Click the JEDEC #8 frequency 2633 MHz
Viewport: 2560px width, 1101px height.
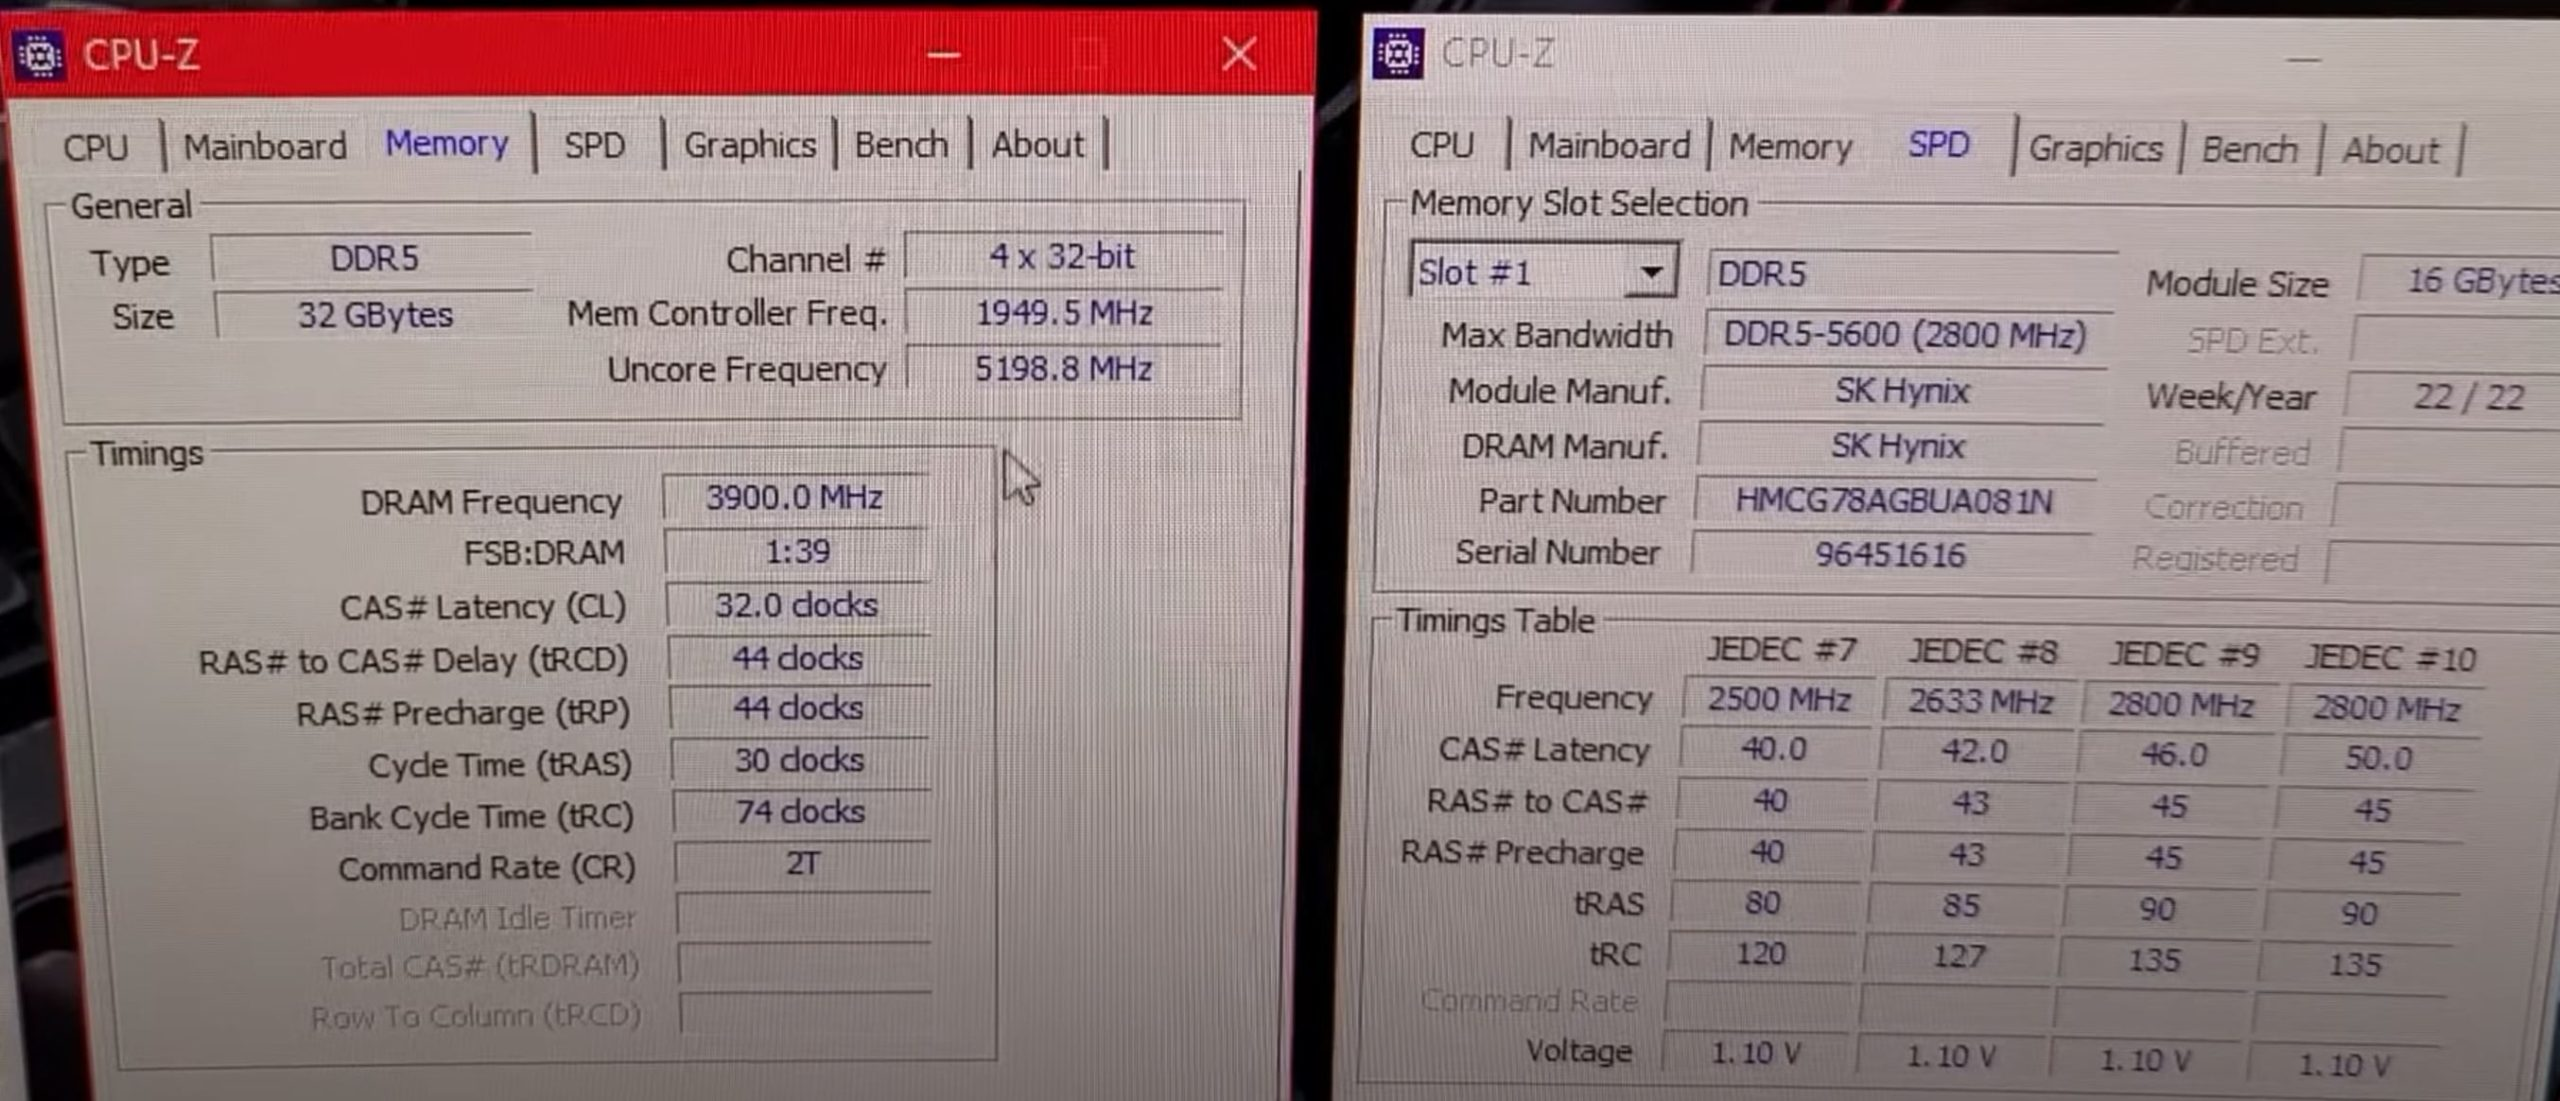(1979, 702)
